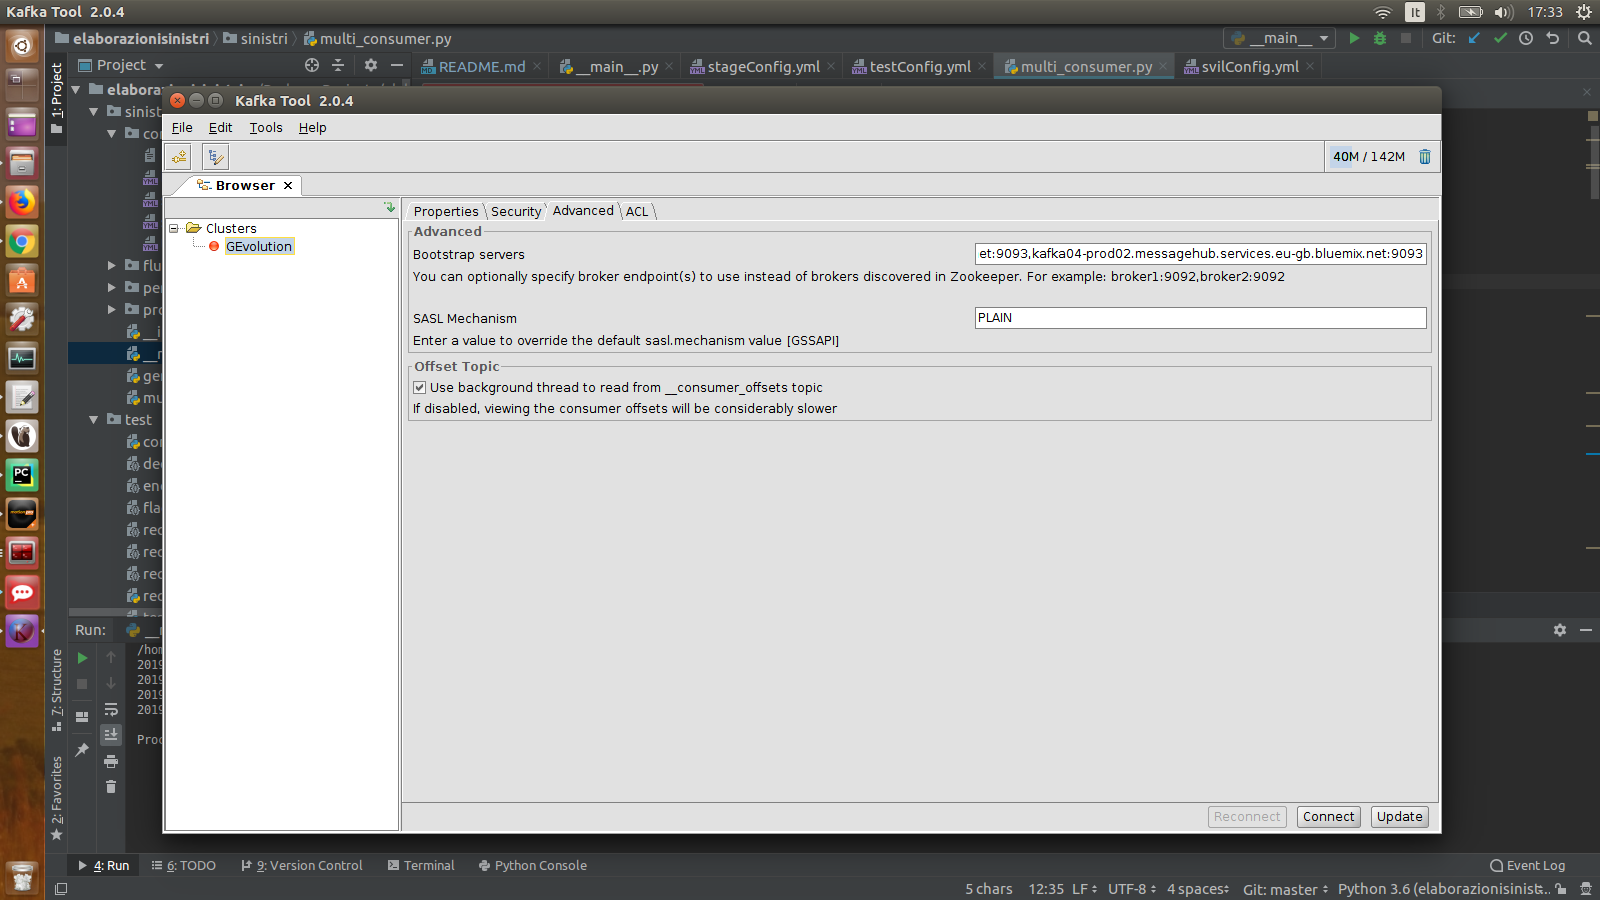Expand the folder starting with 'pro' in project tree

[112, 310]
